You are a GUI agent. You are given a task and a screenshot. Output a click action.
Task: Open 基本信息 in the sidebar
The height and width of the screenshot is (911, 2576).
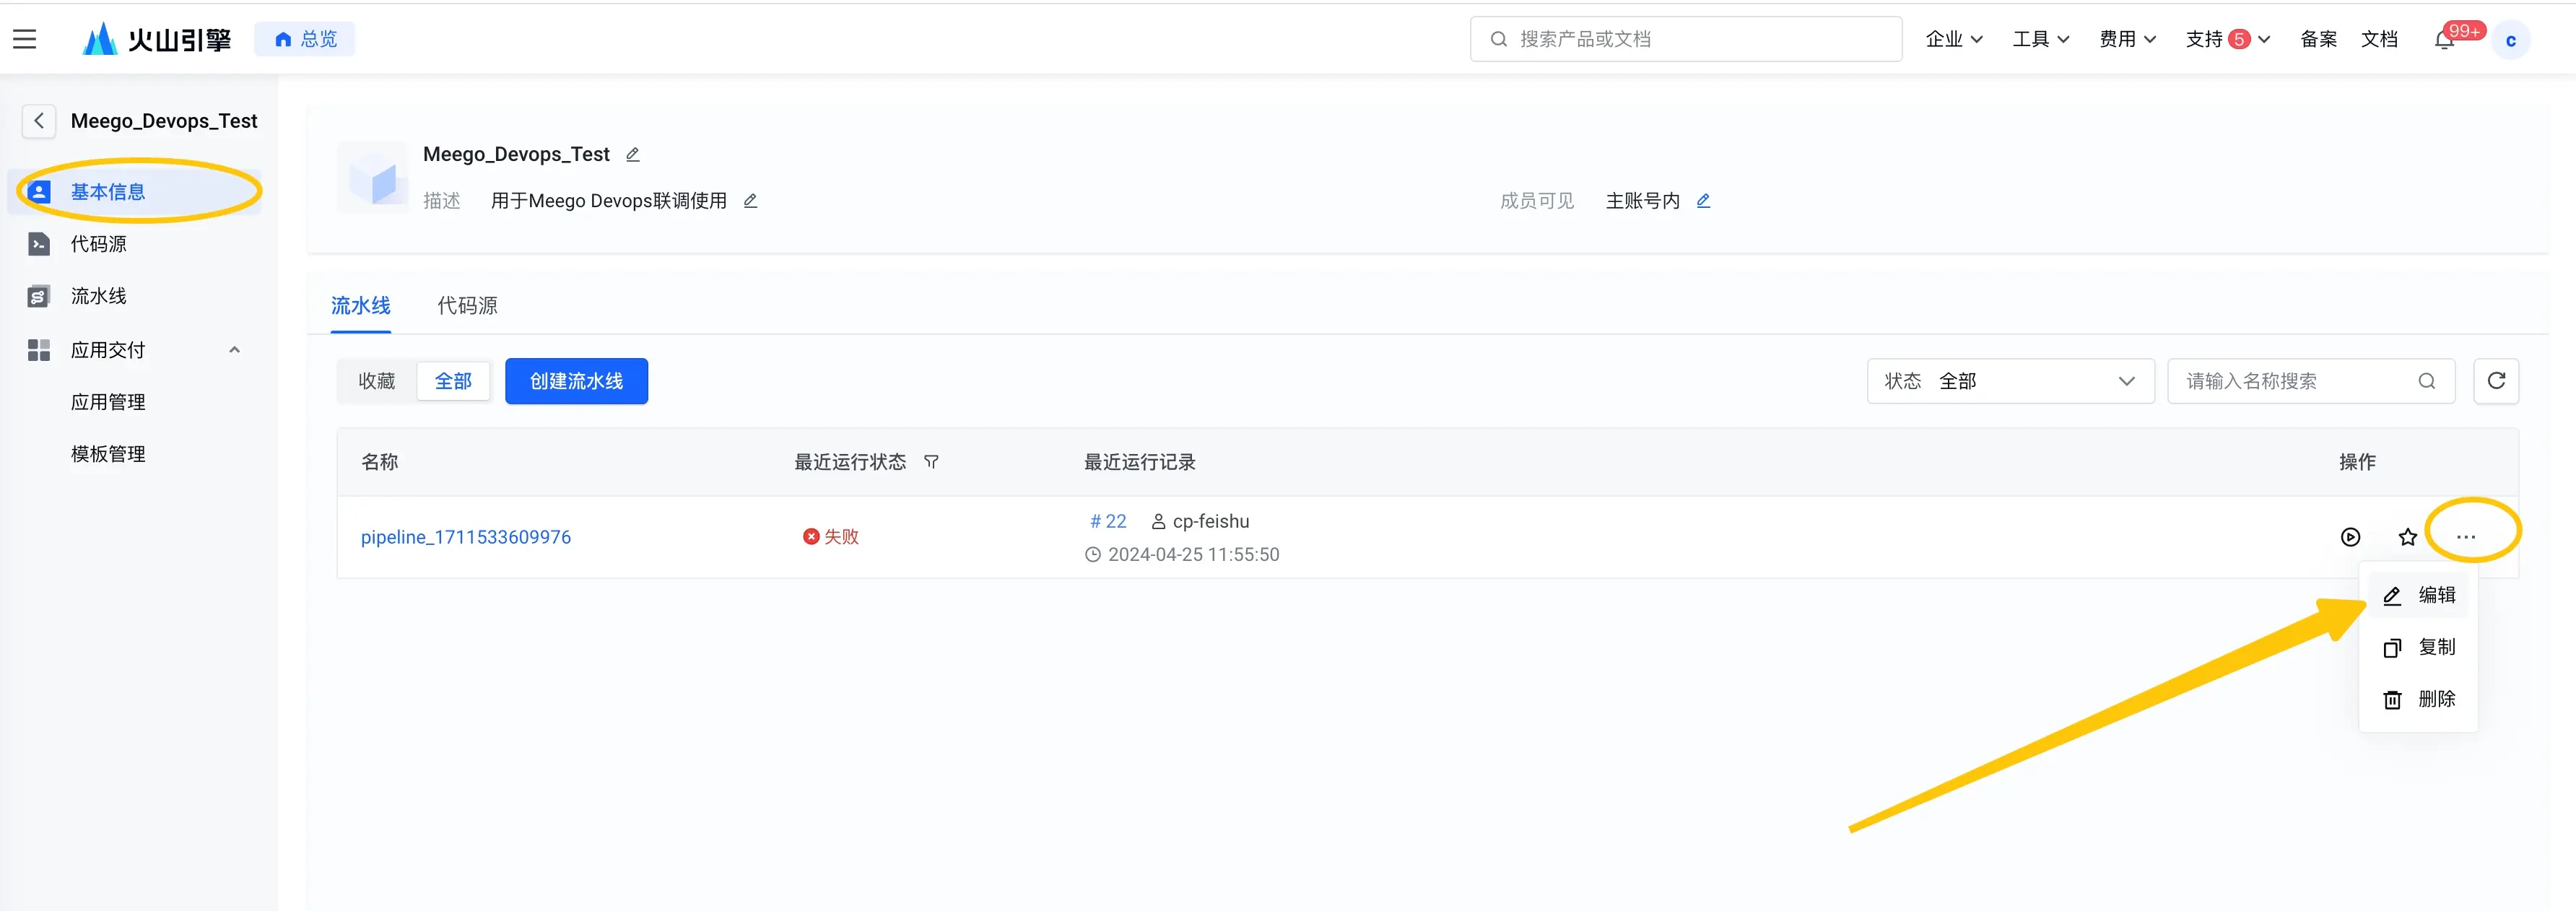(135, 191)
